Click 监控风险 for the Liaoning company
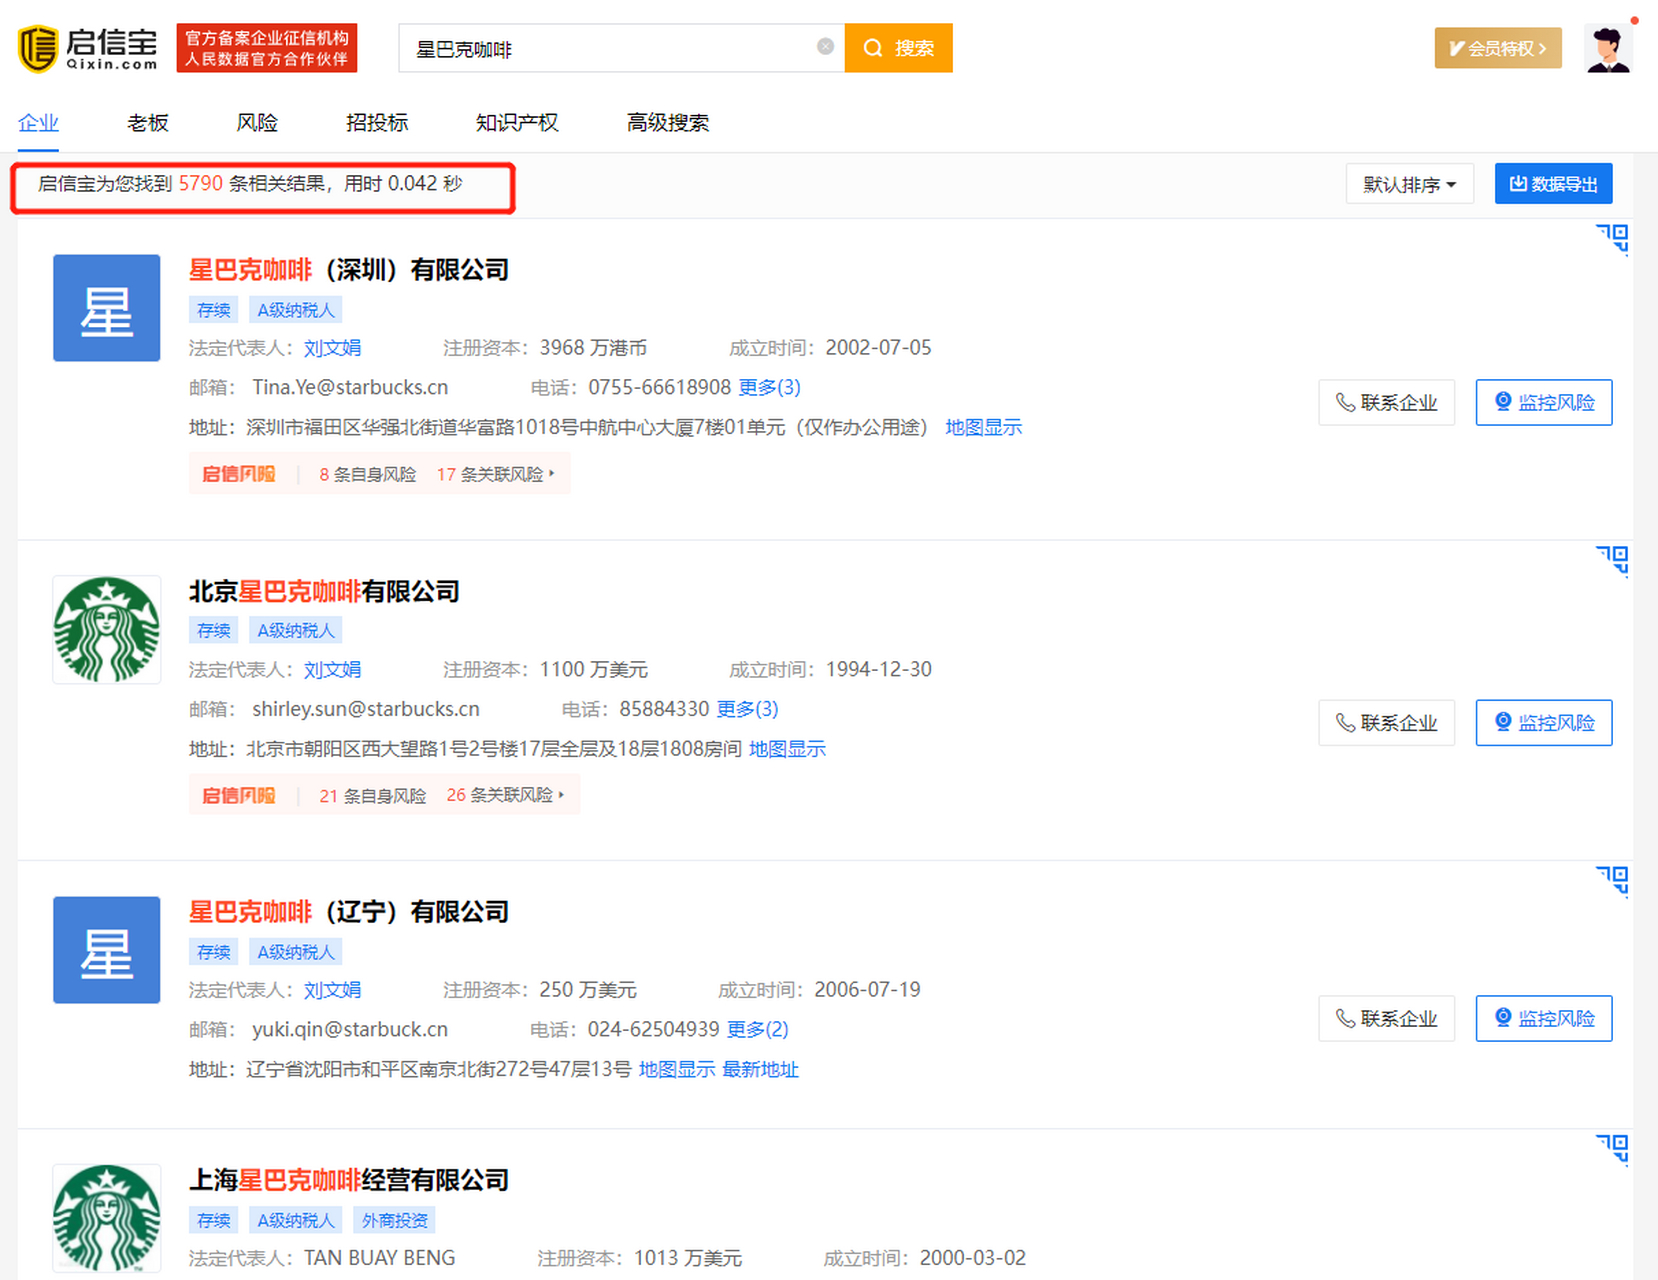The height and width of the screenshot is (1280, 1658). pos(1544,1018)
